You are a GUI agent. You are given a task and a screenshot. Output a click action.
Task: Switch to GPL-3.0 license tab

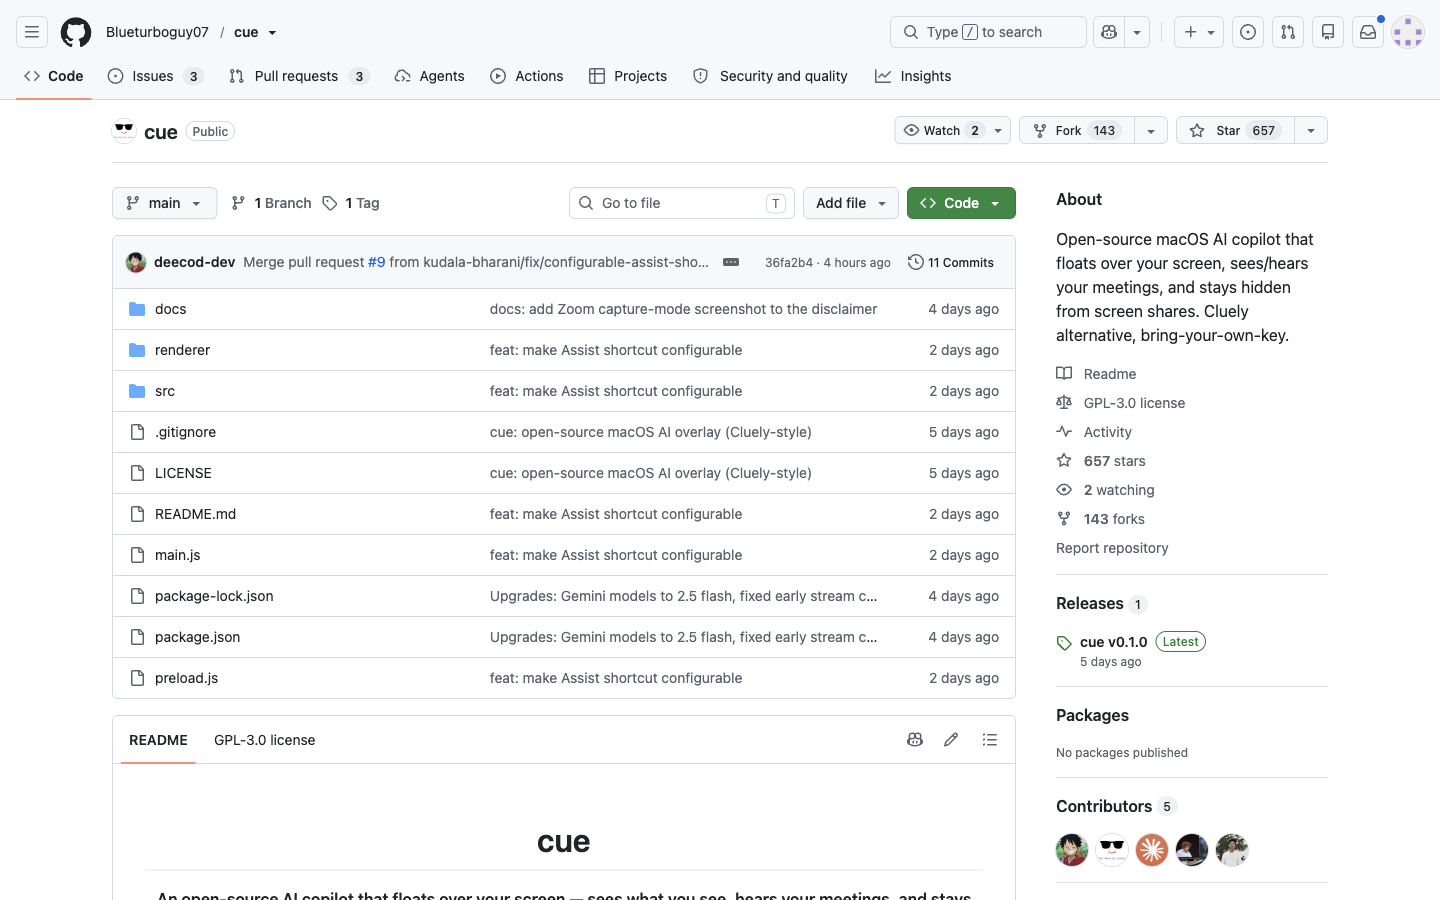264,740
